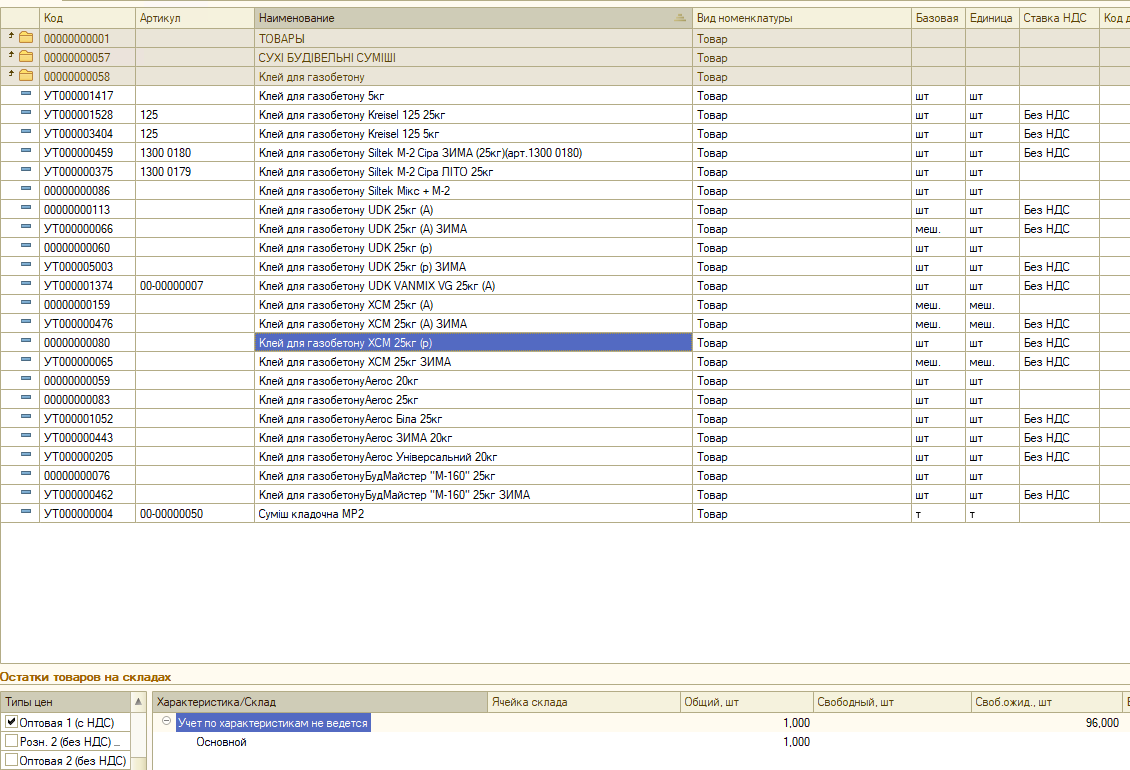
Task: Click item icon for row УТ000001528
Action: click(x=26, y=112)
